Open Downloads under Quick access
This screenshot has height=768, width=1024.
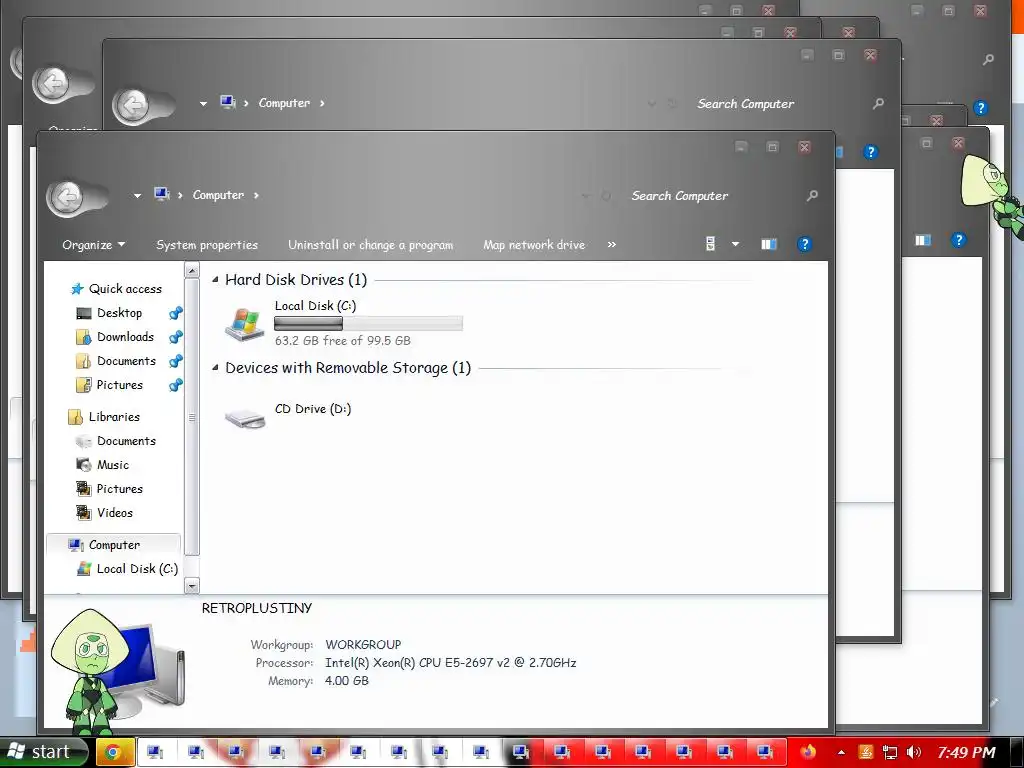pyautogui.click(x=125, y=337)
